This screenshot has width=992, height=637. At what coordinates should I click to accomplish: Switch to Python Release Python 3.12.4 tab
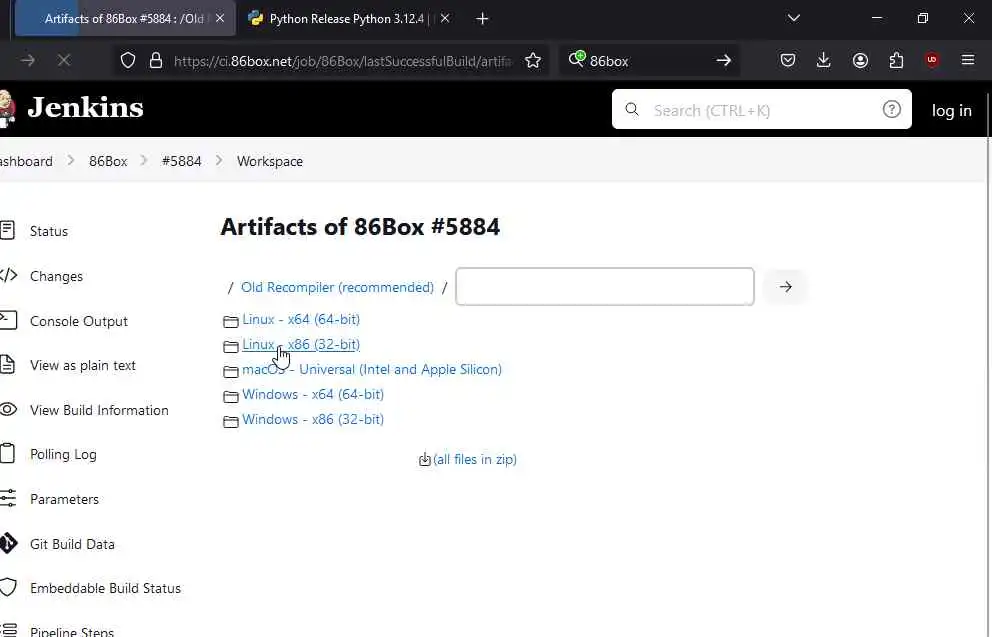[x=346, y=18]
